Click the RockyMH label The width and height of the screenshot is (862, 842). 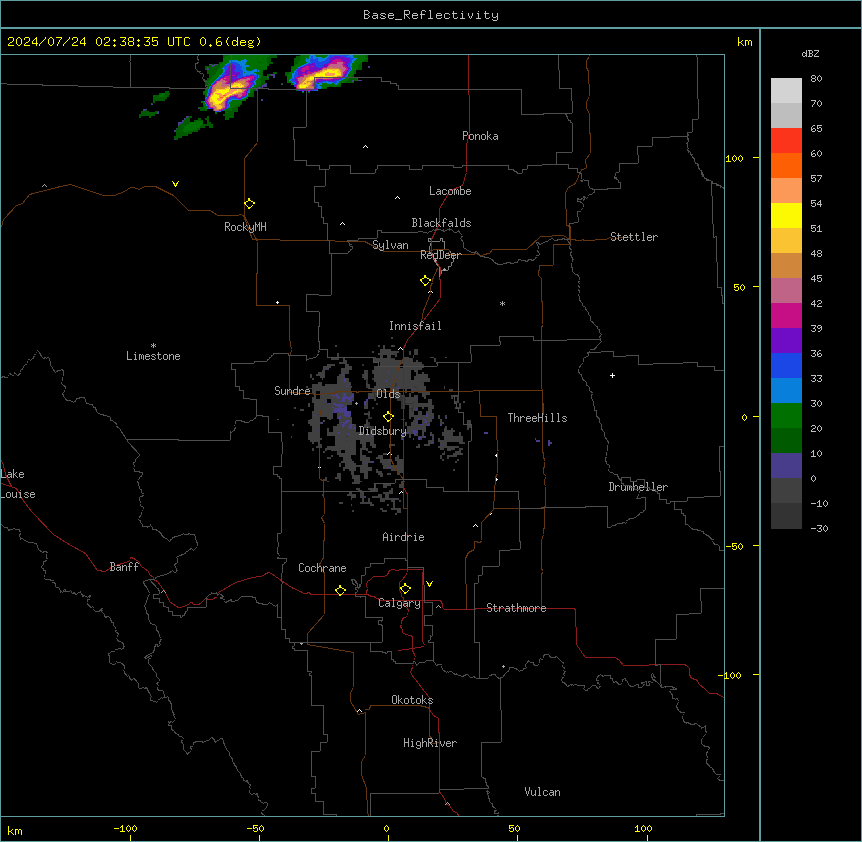point(245,227)
